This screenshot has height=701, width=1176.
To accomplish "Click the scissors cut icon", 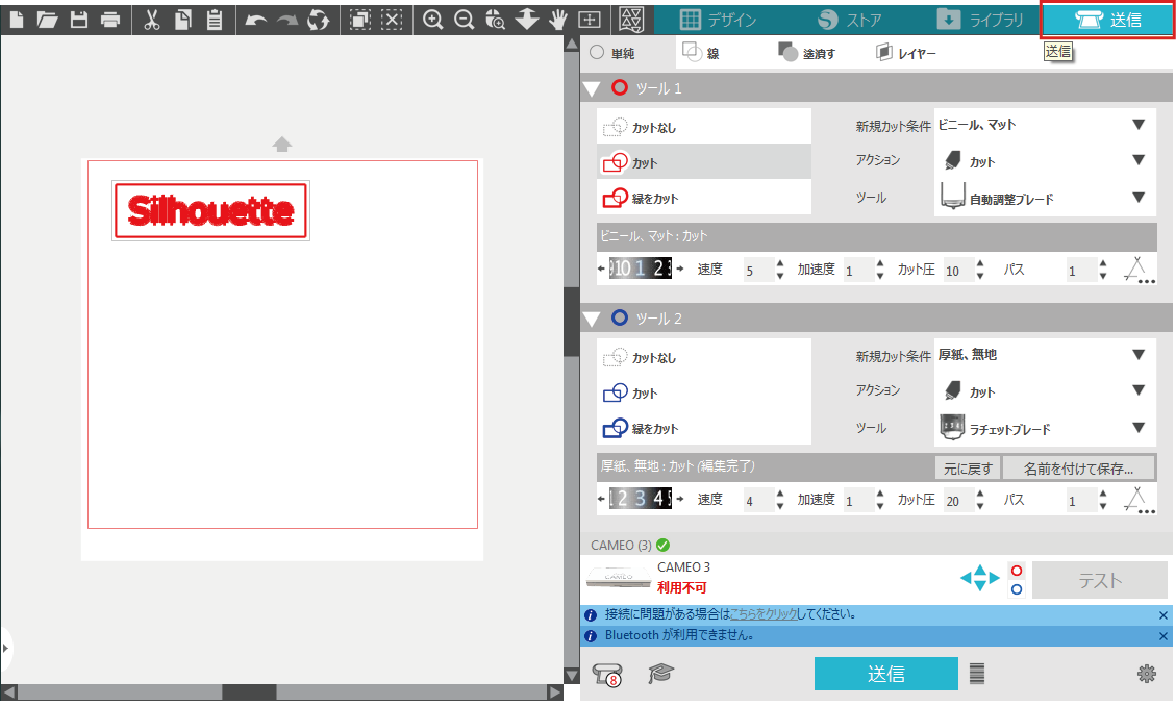I will 152,19.
